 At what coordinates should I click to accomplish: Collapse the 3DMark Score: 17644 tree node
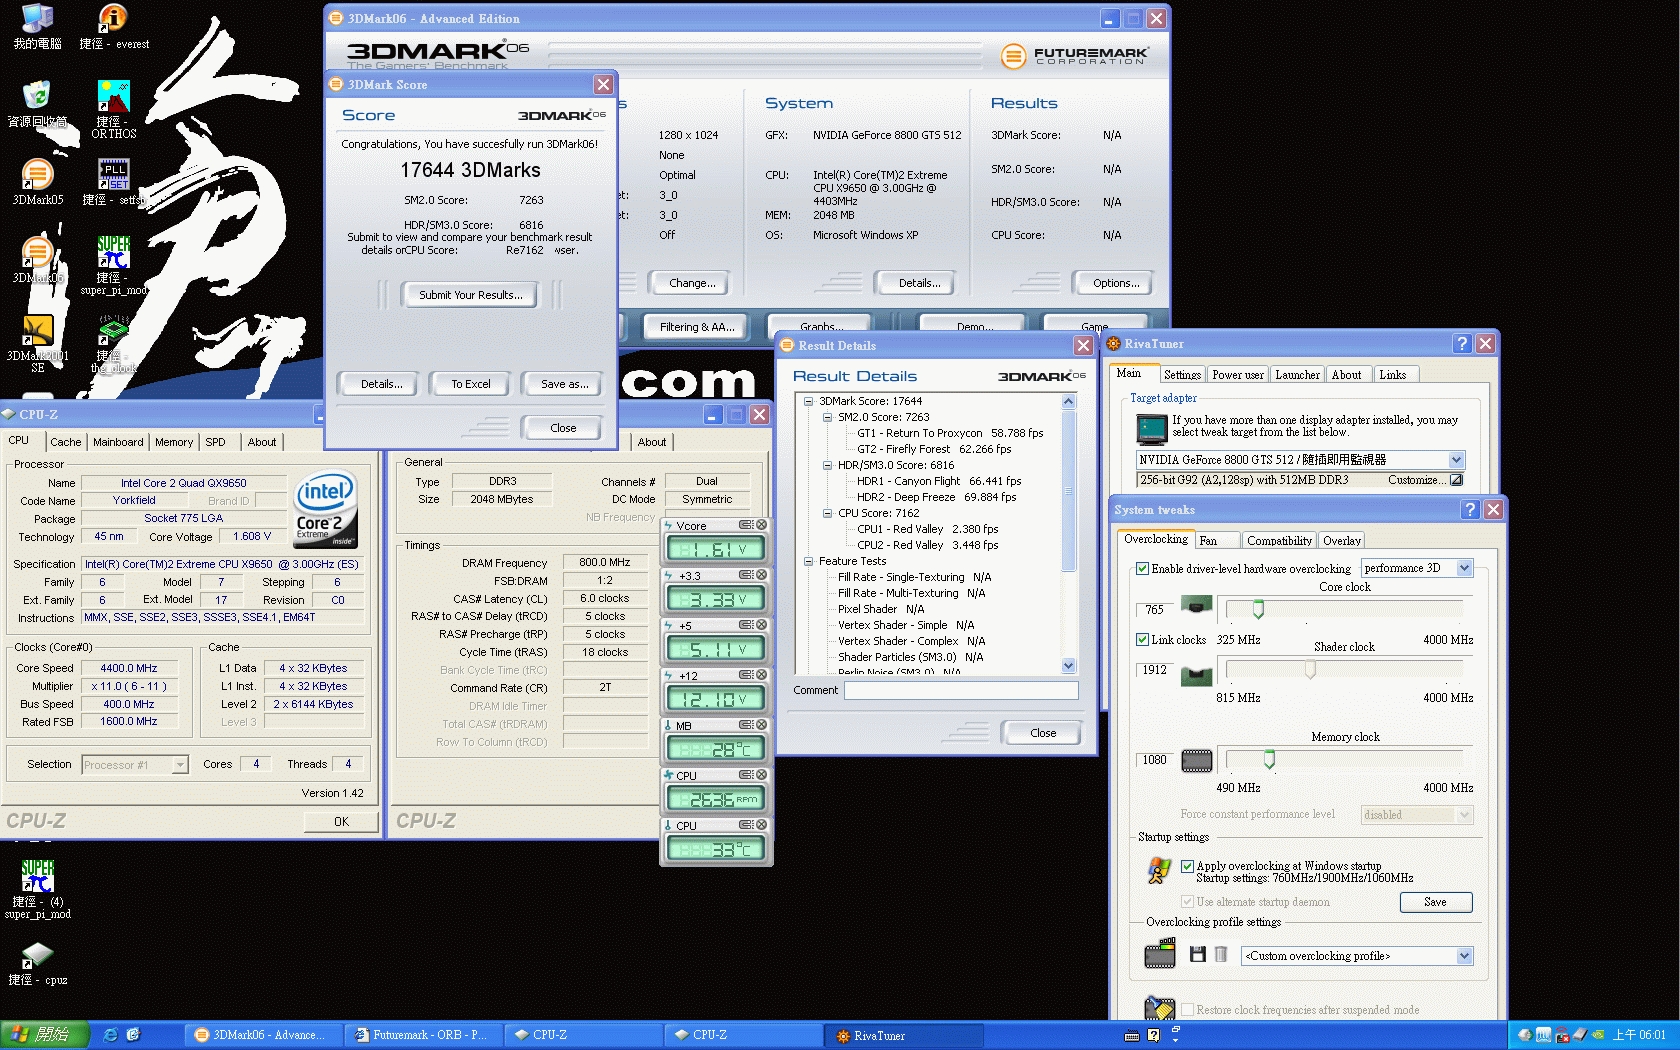pyautogui.click(x=808, y=401)
